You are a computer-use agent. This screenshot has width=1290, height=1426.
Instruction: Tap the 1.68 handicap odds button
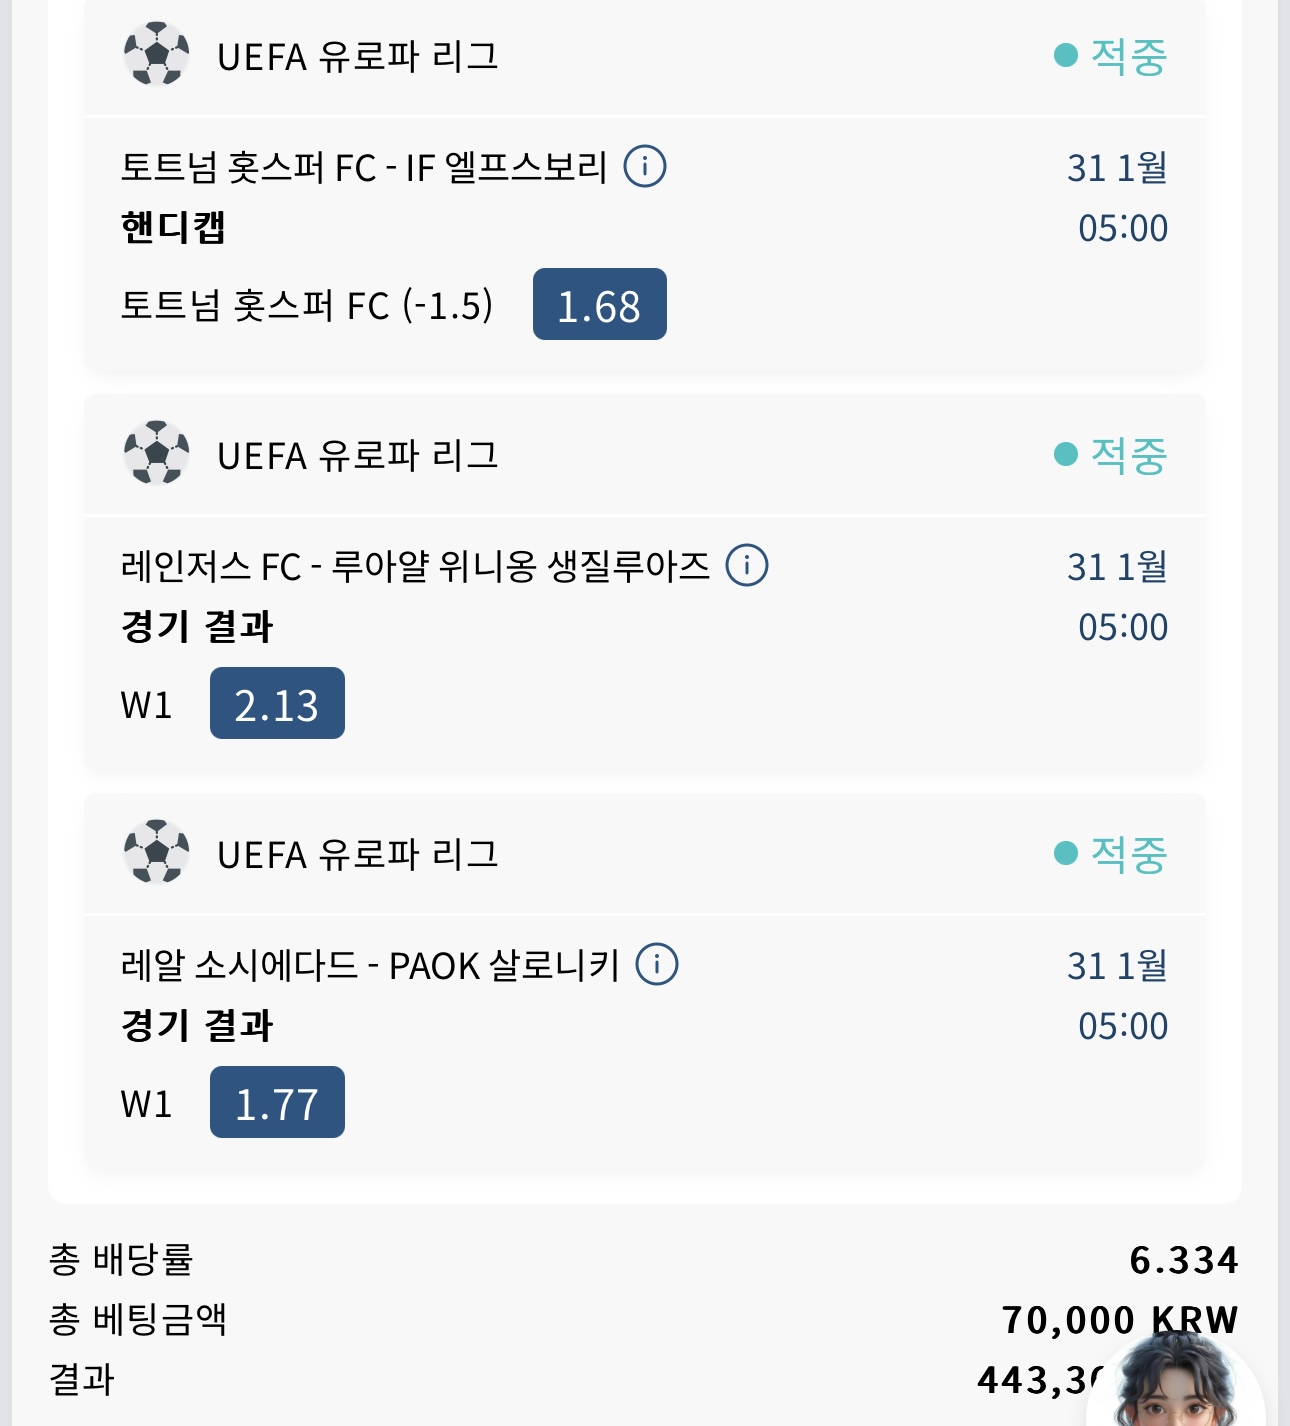599,304
